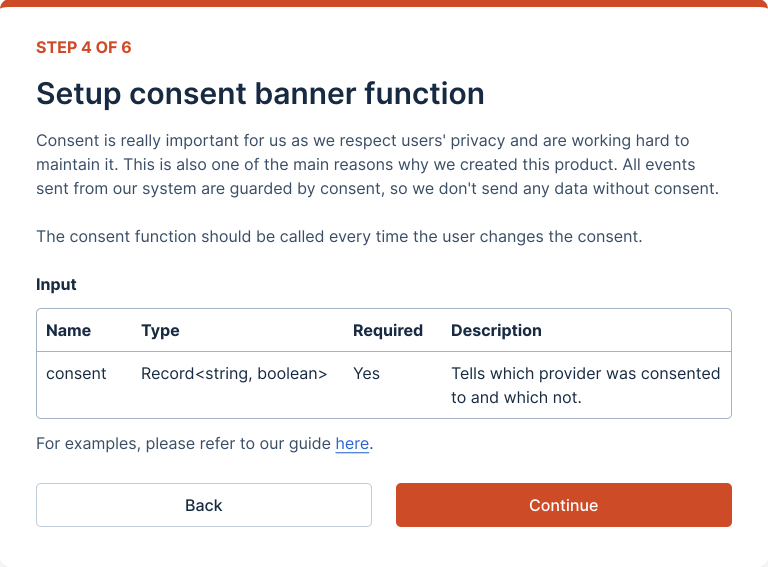Click the "Input" section label
The image size is (768, 567).
tap(56, 284)
